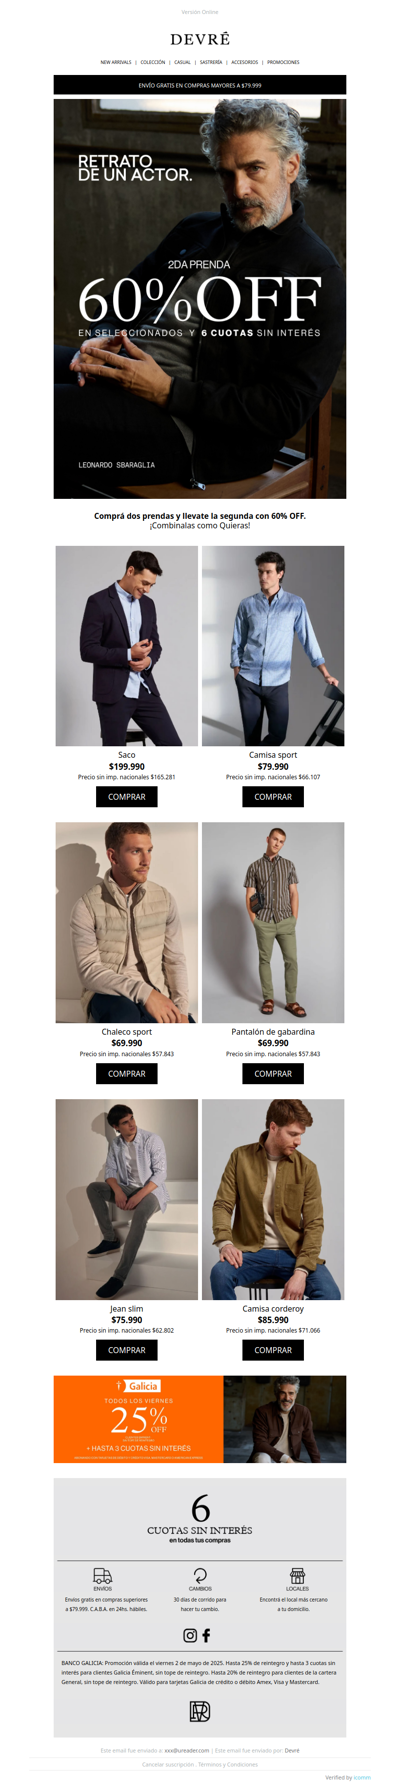Go to the Promociones menu item
Screen dimensions: 400x1782
[x=283, y=62]
